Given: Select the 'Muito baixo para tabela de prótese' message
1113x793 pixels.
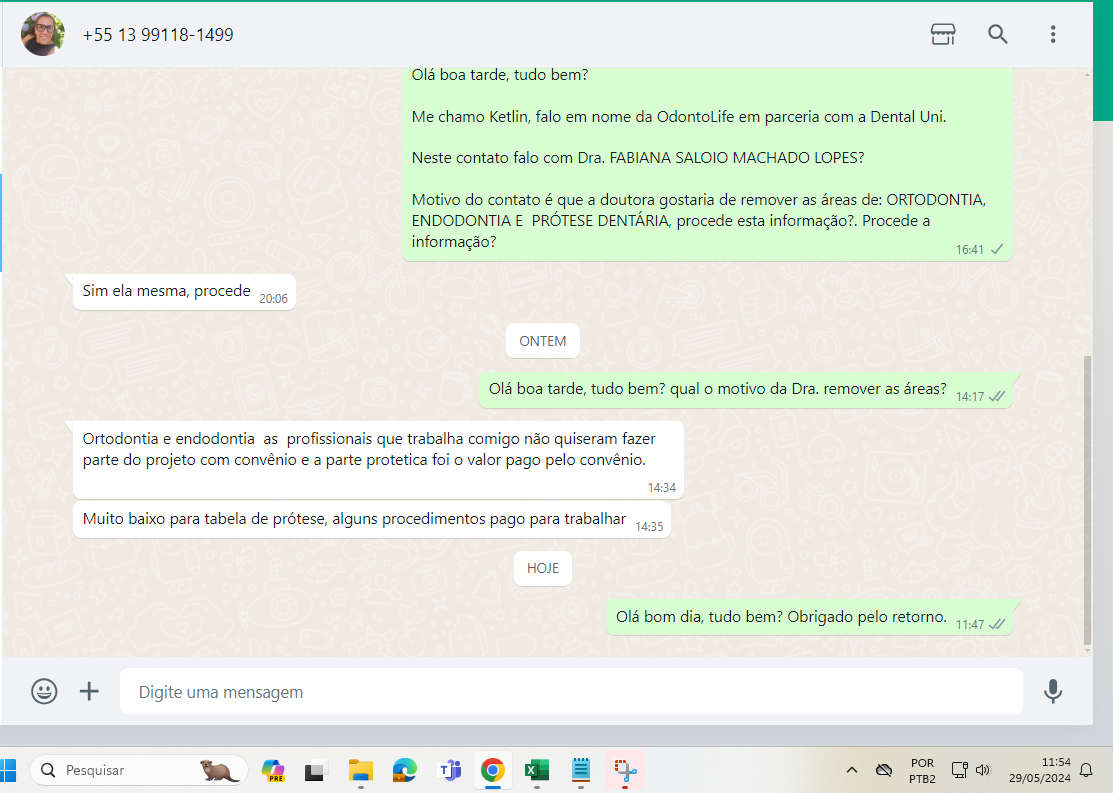Looking at the screenshot, I should (x=371, y=520).
